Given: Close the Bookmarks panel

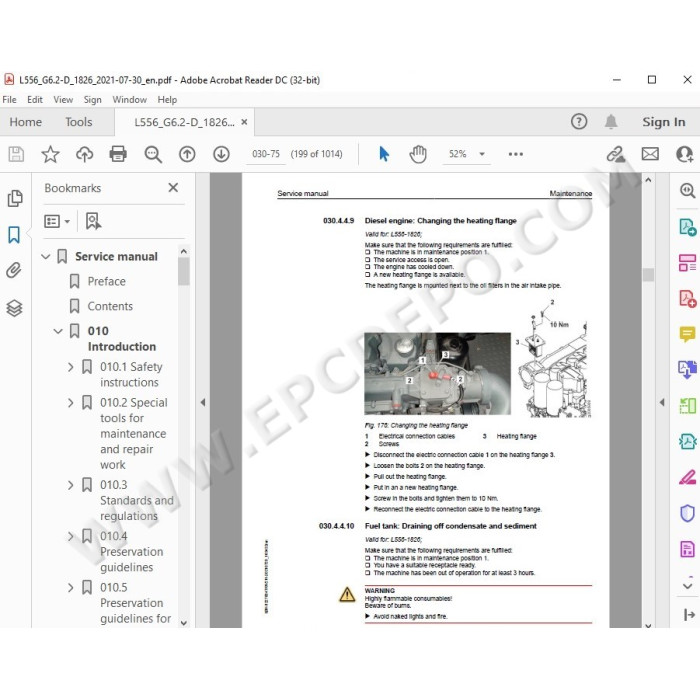Looking at the screenshot, I should (173, 188).
